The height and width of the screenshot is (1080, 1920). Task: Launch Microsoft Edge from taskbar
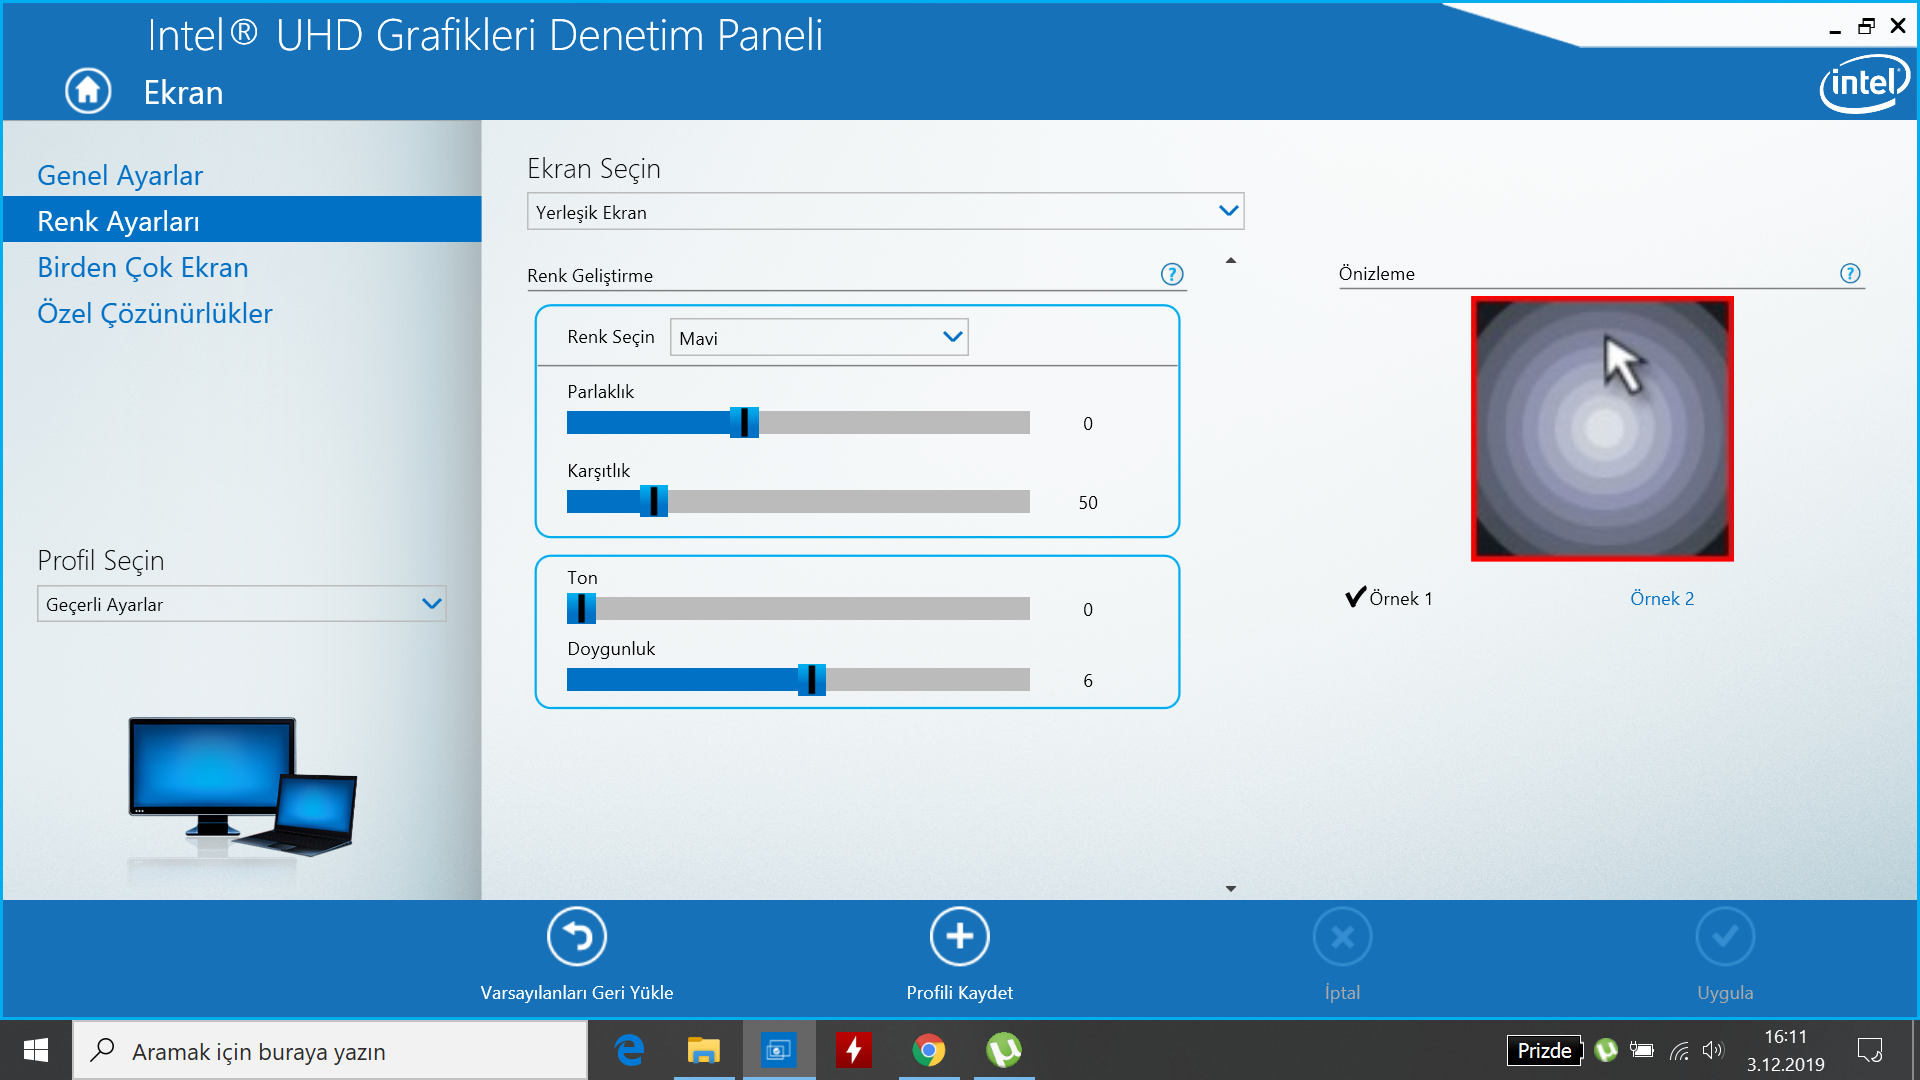click(x=629, y=1050)
